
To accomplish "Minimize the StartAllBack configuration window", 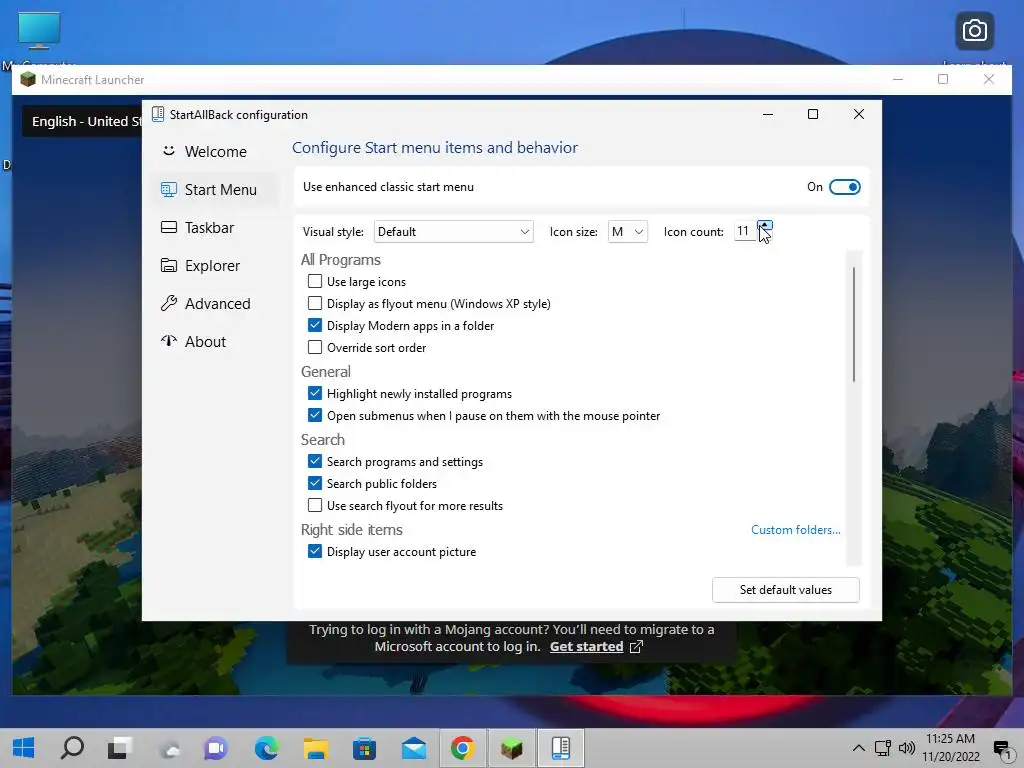I will [768, 114].
